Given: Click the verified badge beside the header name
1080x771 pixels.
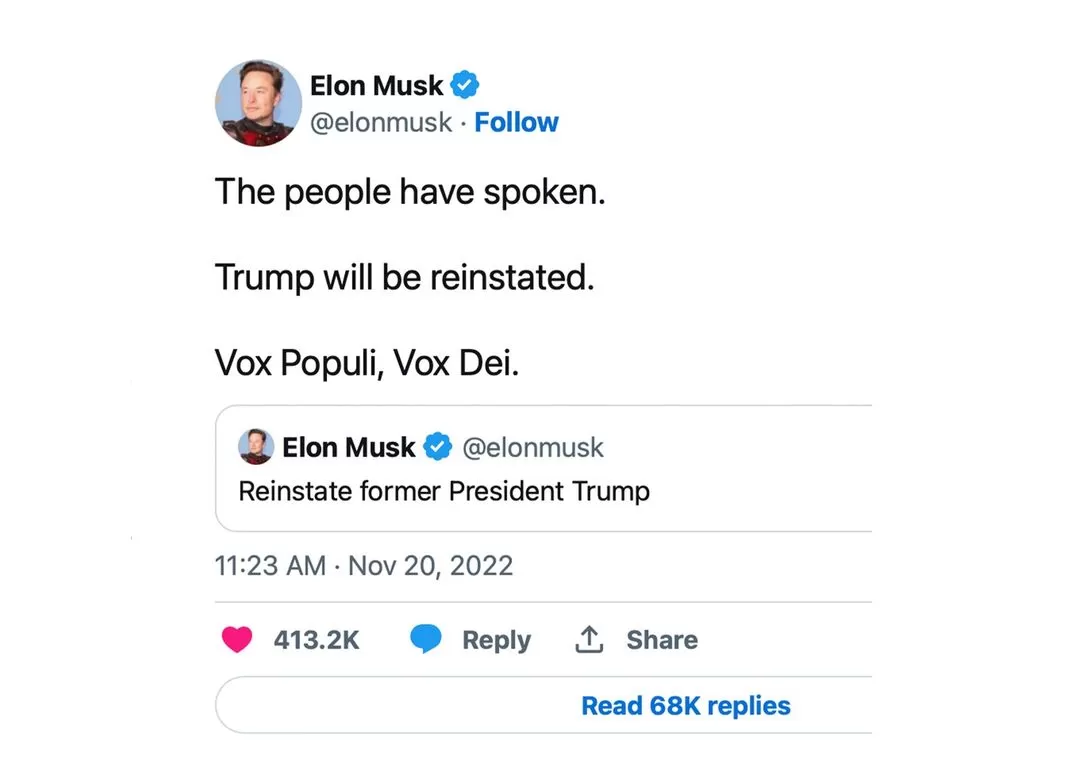Looking at the screenshot, I should point(463,86).
